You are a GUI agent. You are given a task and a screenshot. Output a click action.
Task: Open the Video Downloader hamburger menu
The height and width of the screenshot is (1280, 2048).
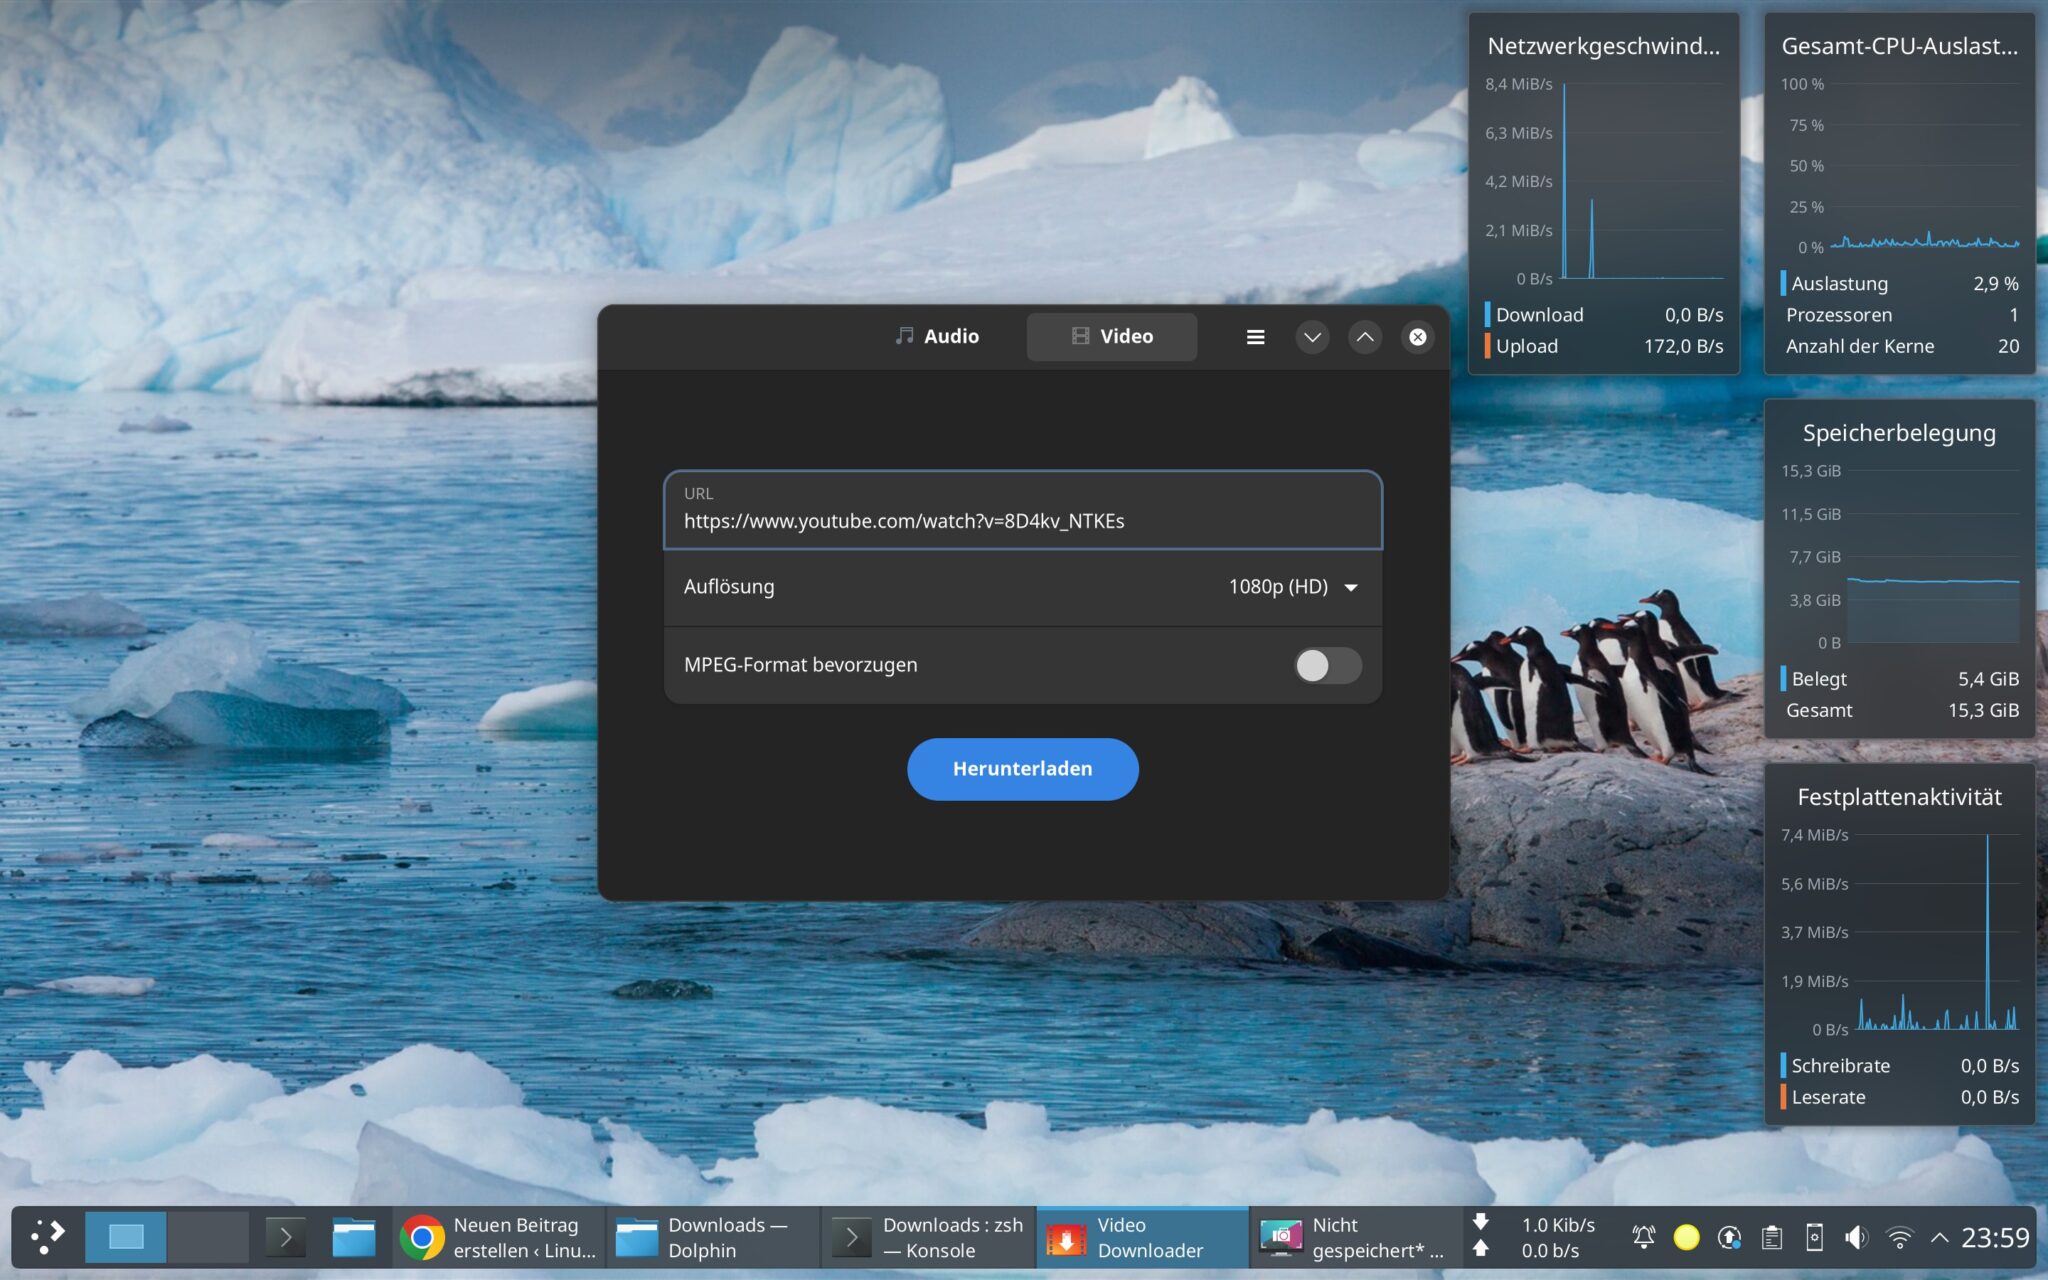1256,337
